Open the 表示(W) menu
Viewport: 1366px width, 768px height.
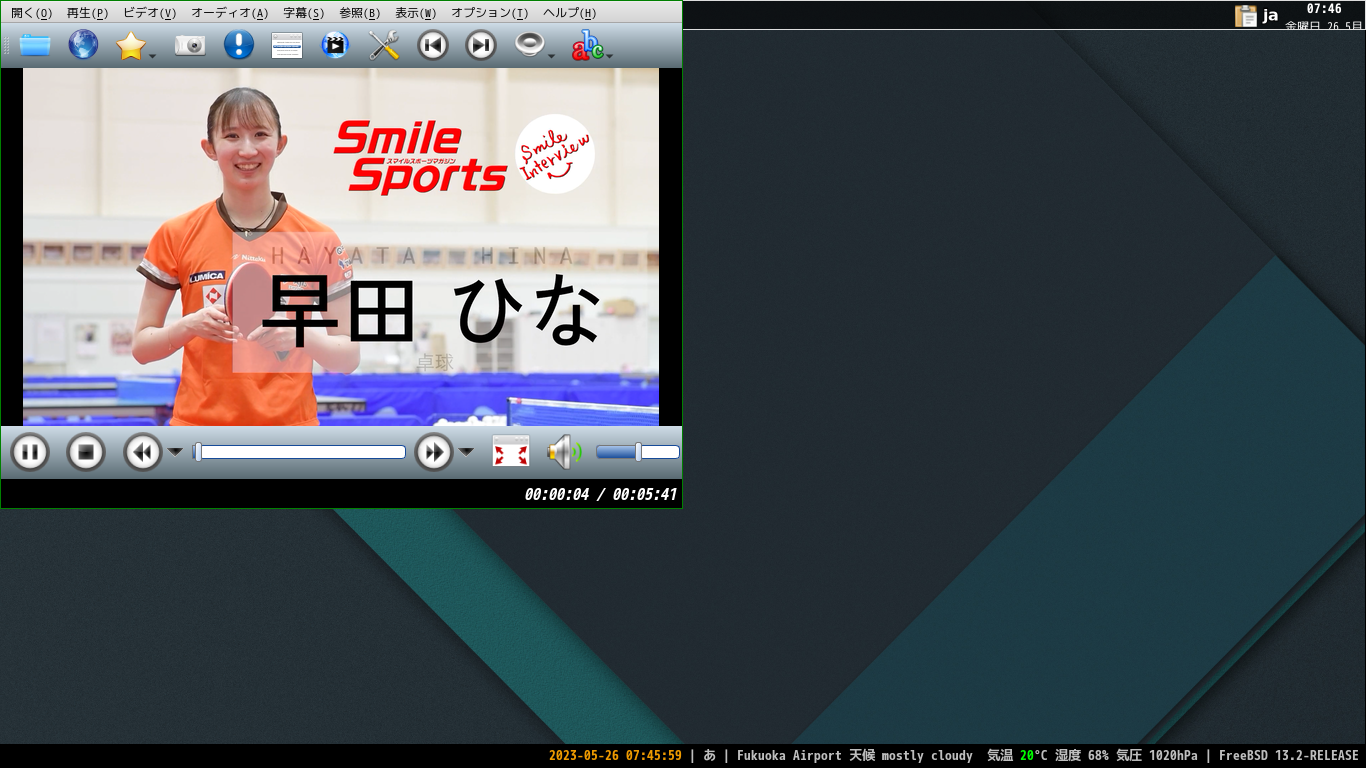click(415, 13)
